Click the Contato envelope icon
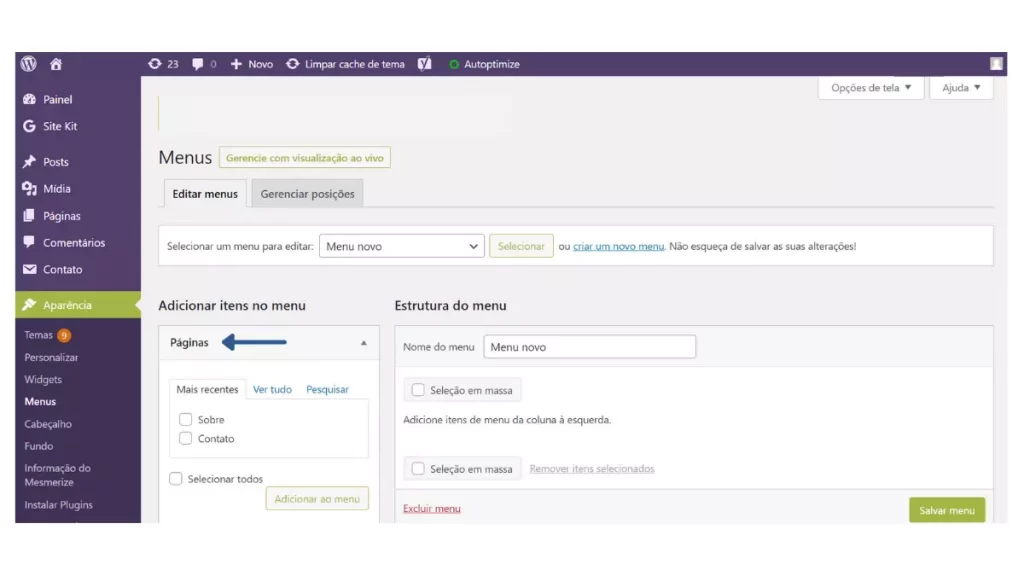This screenshot has width=1024, height=576. (29, 269)
